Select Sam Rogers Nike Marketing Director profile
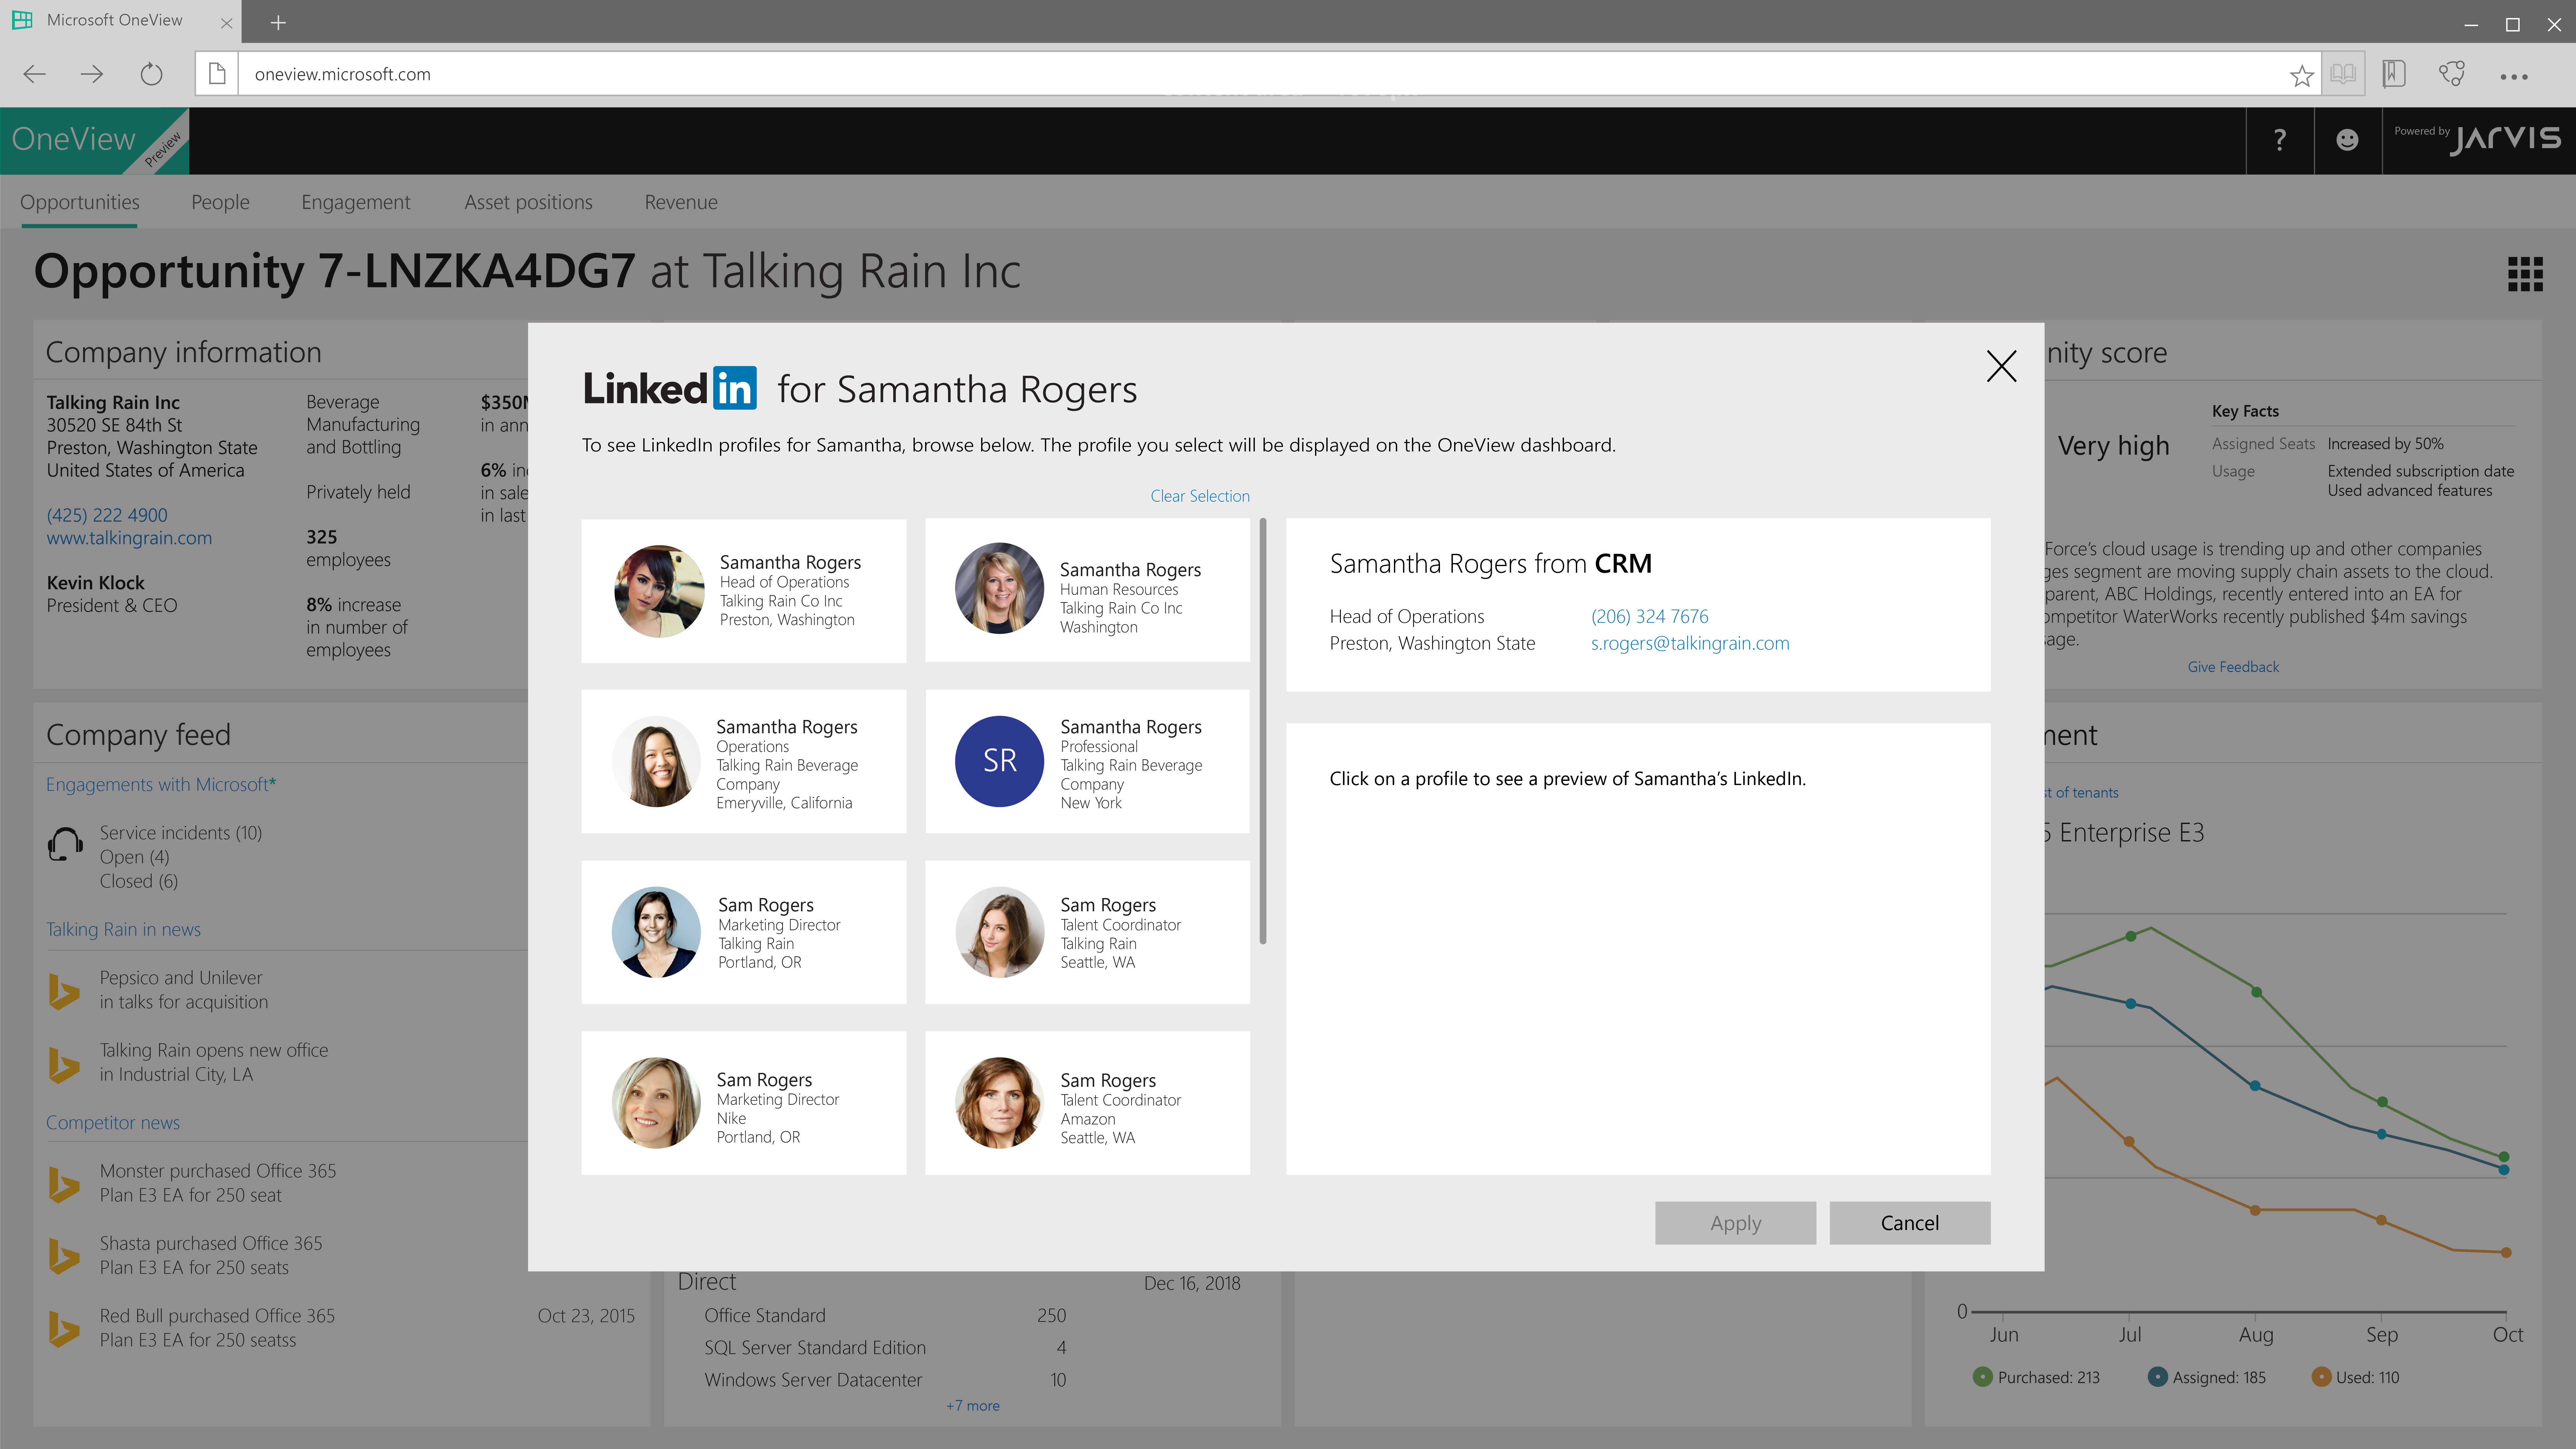 click(x=743, y=1103)
